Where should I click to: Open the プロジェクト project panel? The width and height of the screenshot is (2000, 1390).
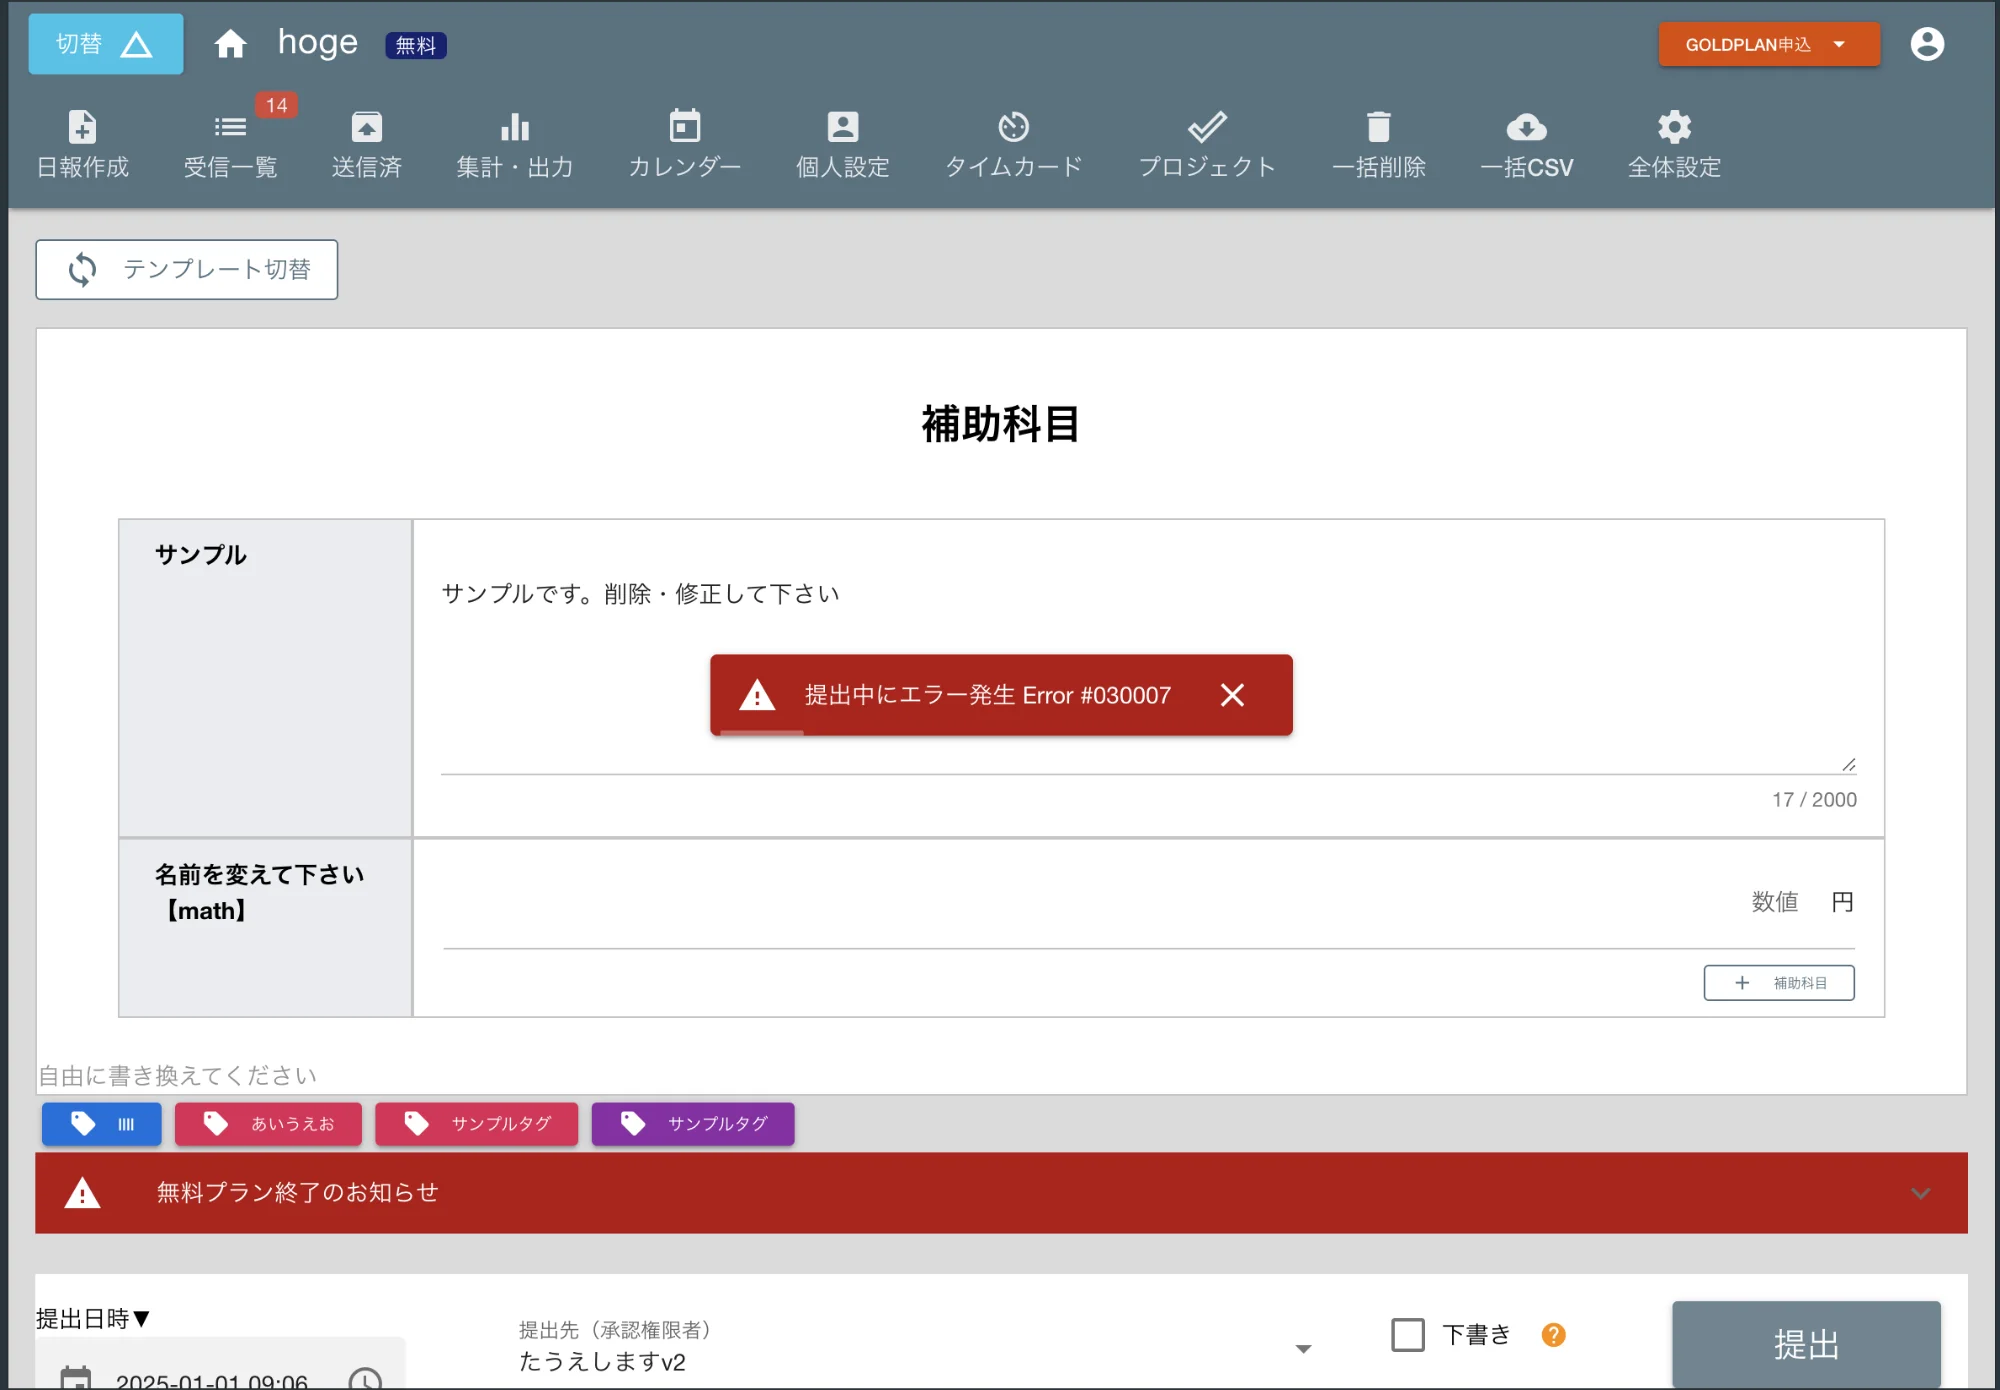[x=1207, y=143]
